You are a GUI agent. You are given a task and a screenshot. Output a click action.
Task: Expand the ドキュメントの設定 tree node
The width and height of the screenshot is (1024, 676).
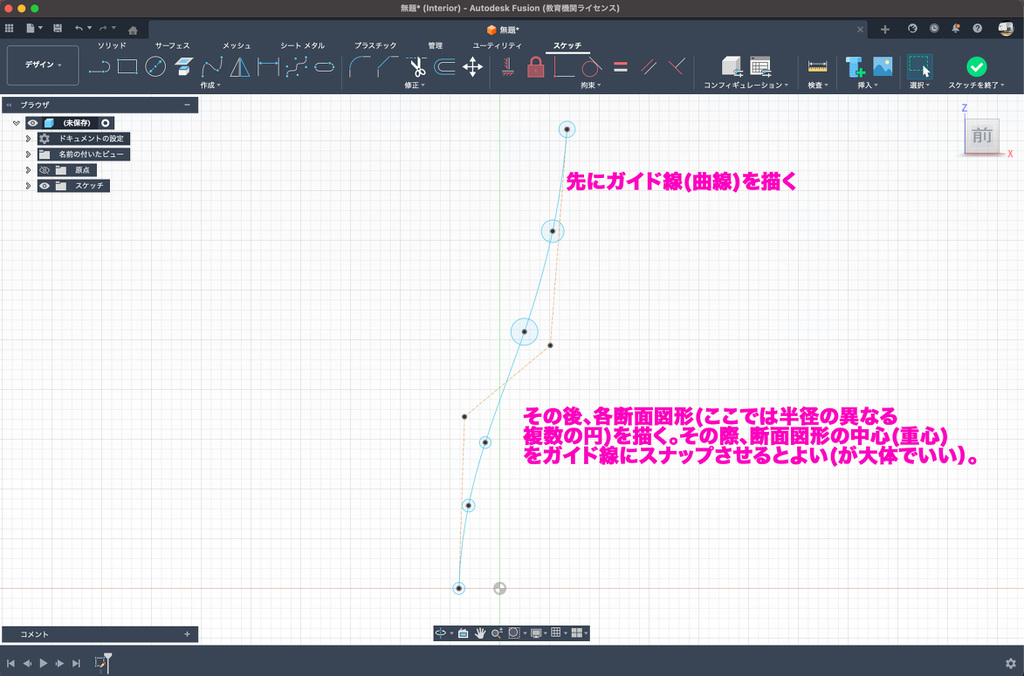(28, 139)
